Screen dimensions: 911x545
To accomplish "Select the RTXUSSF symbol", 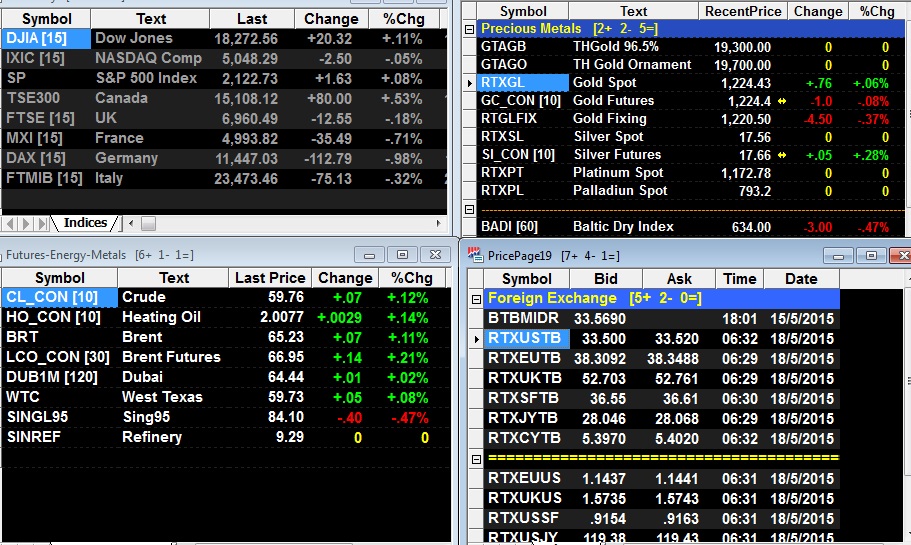I will [523, 518].
